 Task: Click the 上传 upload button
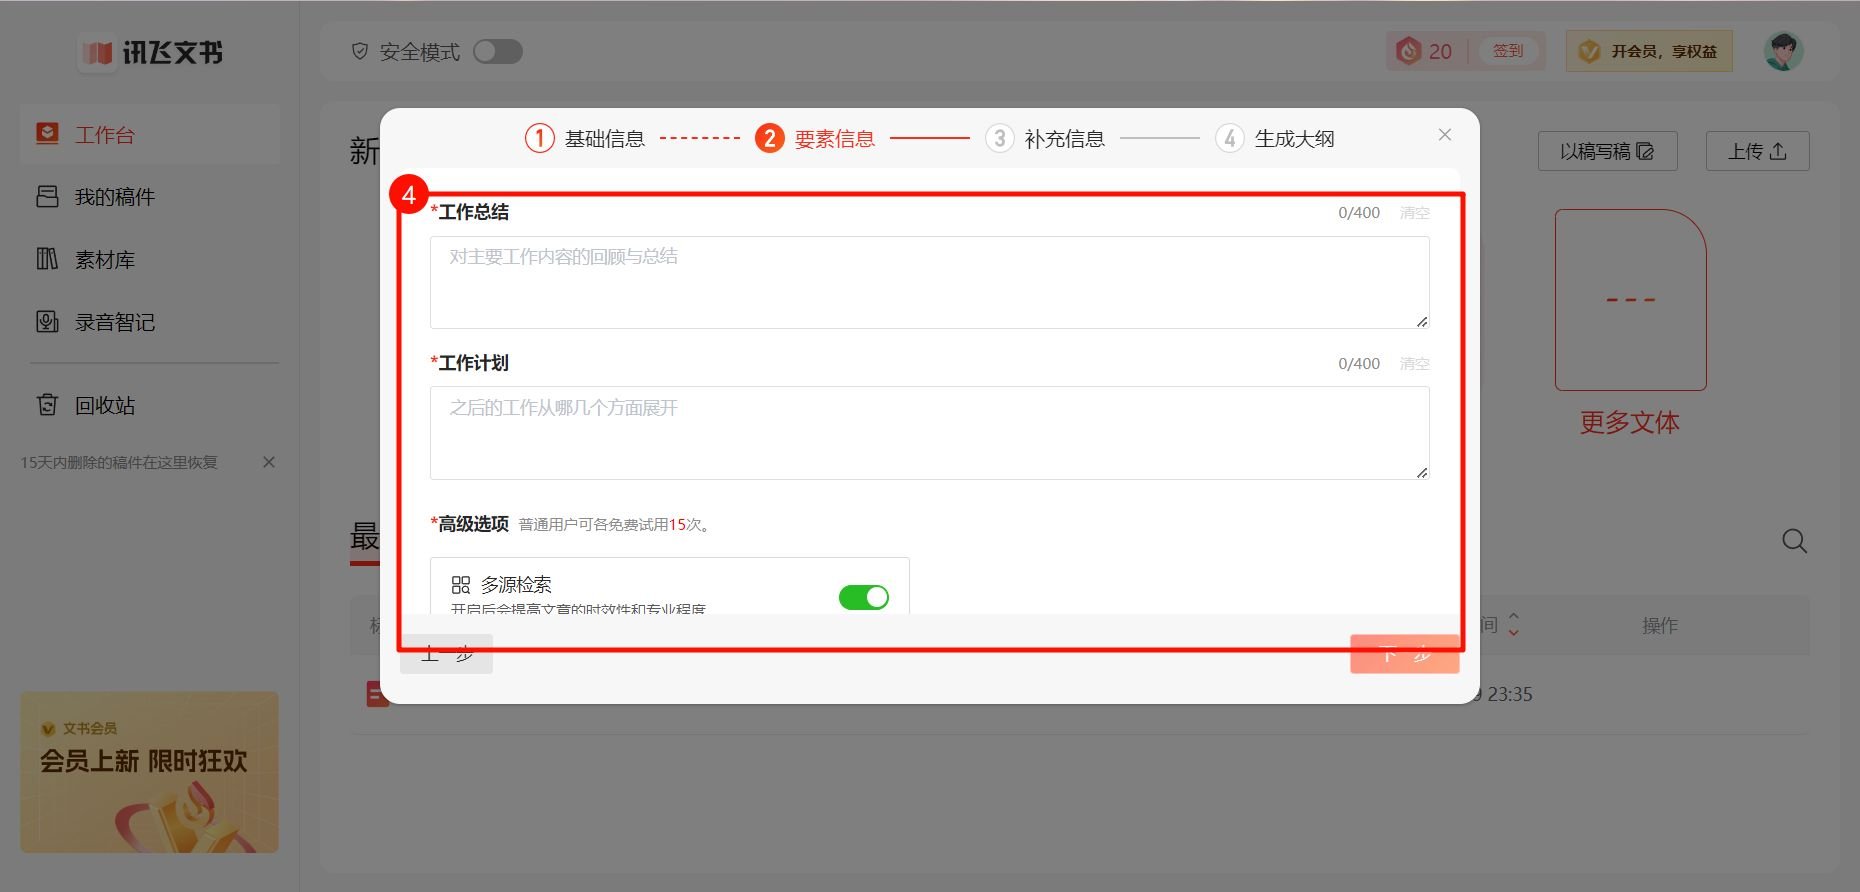tap(1758, 151)
